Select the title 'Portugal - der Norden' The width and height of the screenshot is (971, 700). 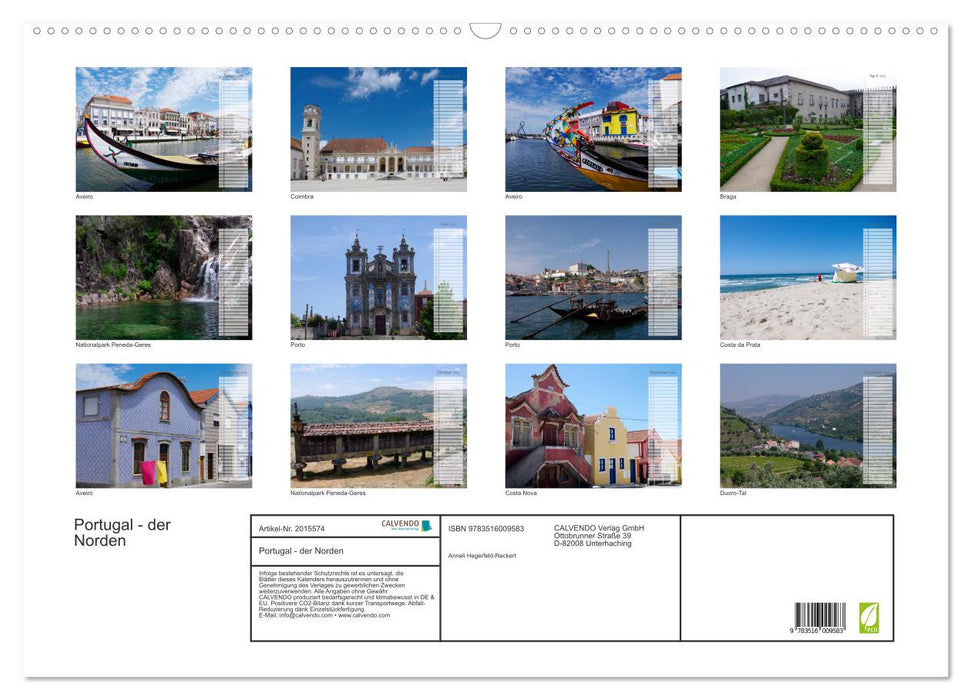121,532
